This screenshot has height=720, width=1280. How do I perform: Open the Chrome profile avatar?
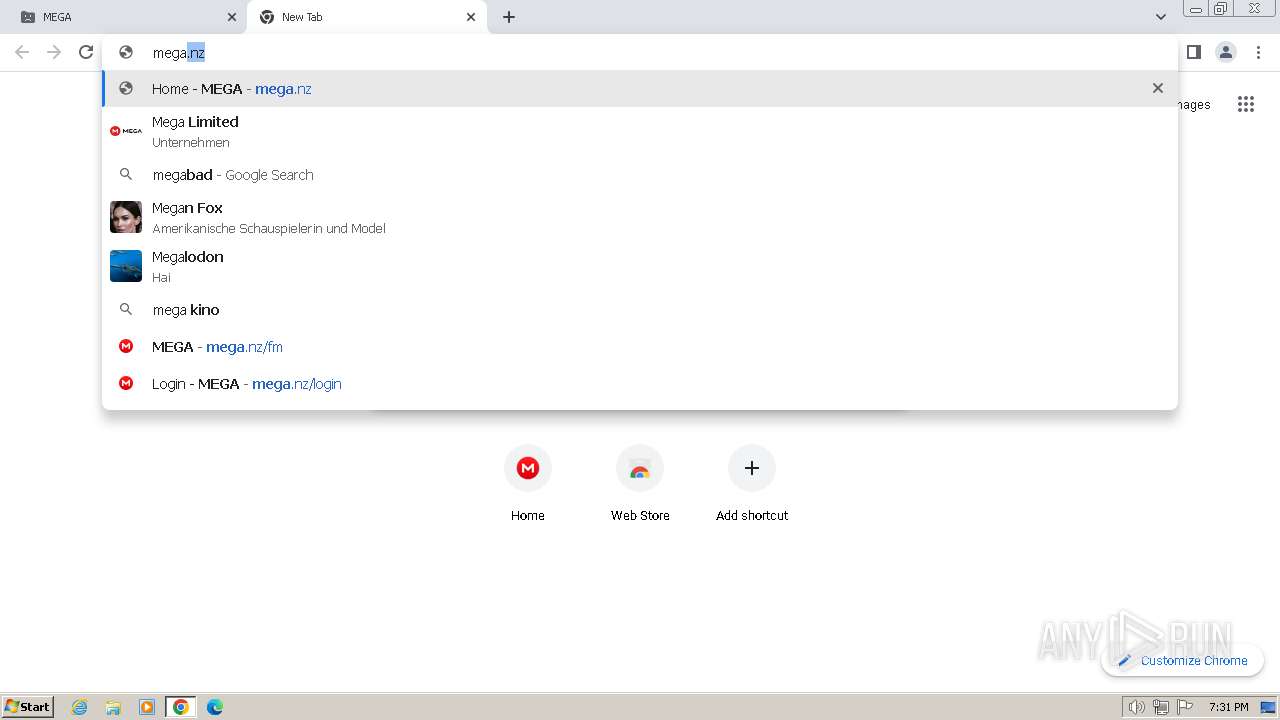click(1226, 52)
